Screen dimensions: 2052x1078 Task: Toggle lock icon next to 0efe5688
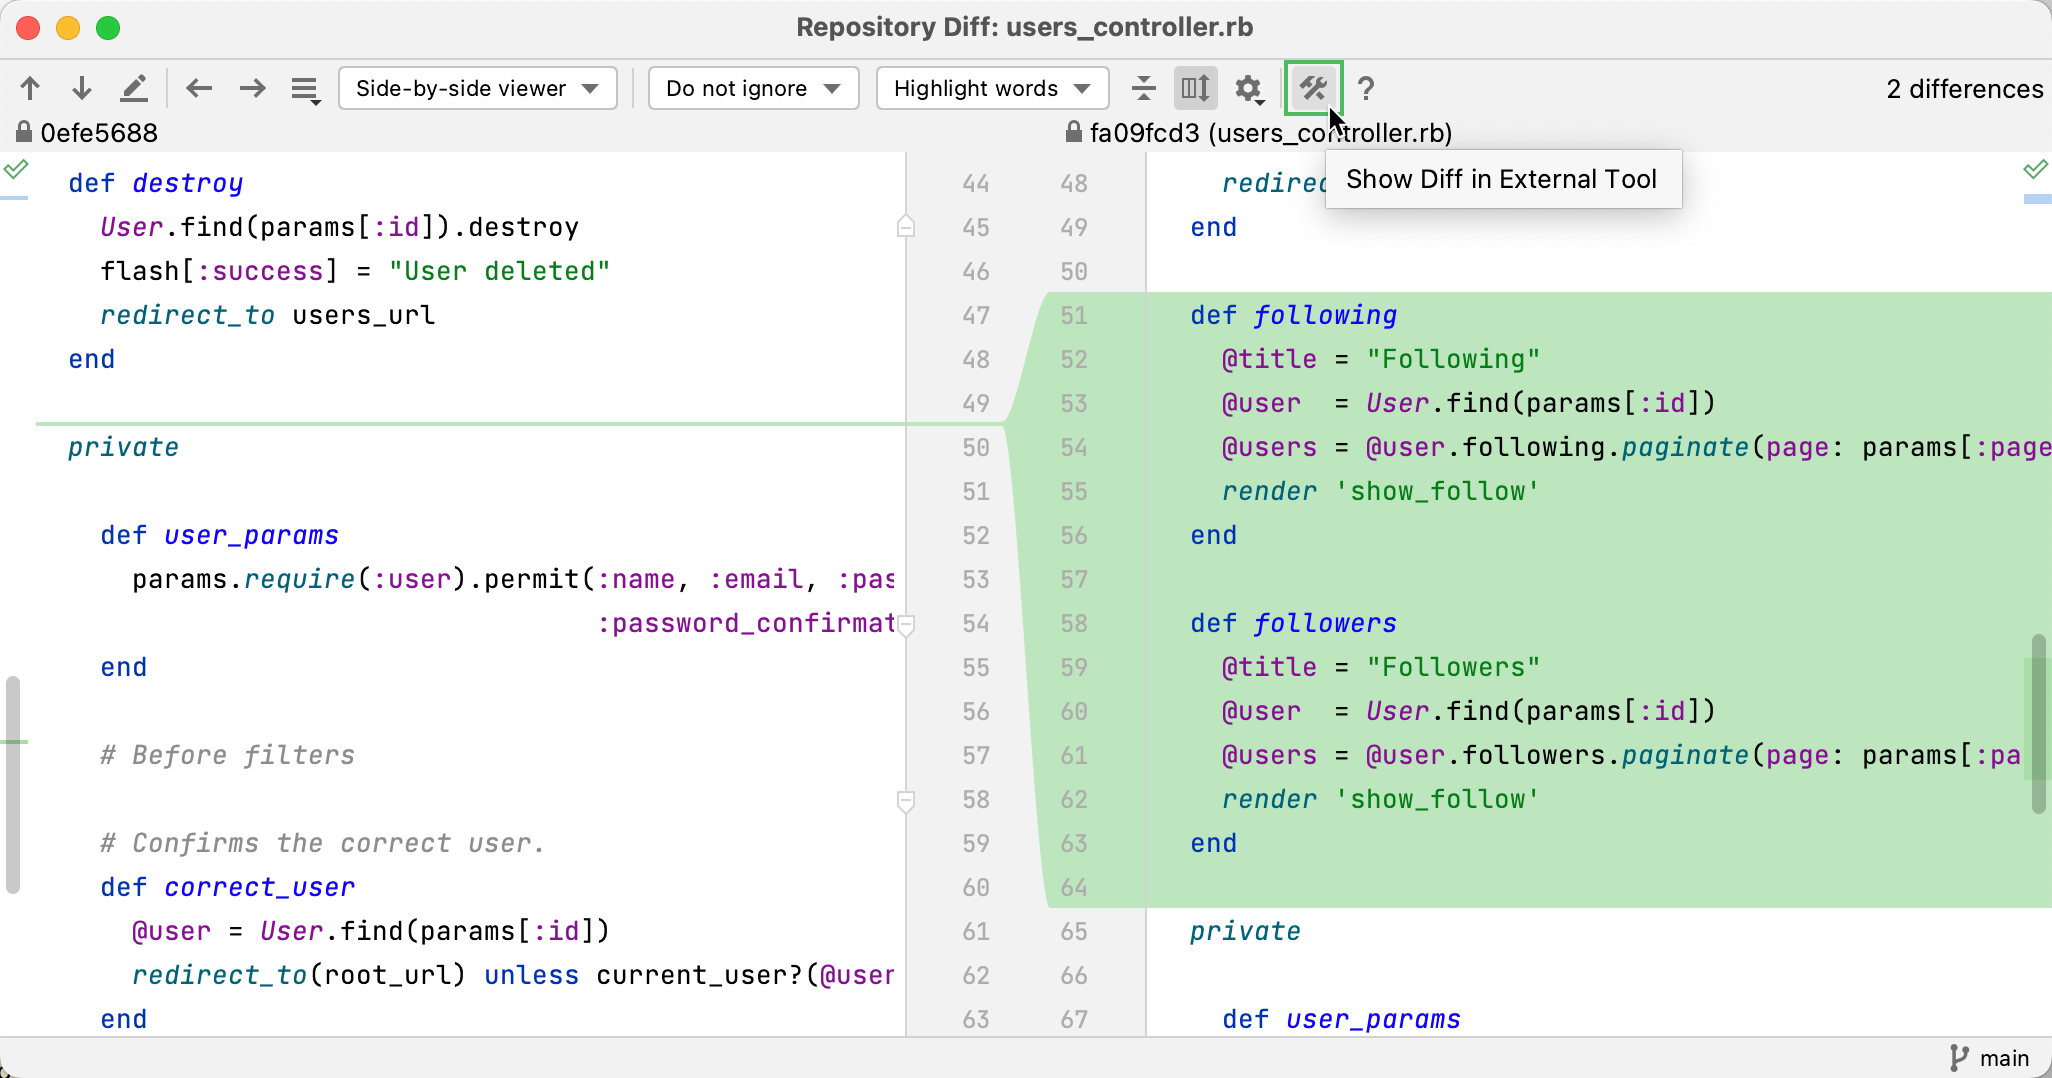click(23, 132)
